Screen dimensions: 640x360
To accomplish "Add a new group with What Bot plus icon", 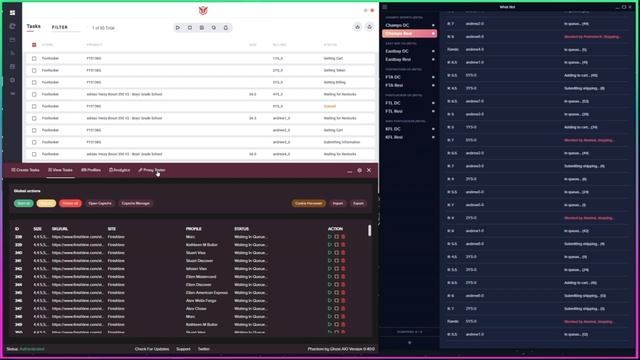I will pyautogui.click(x=410, y=342).
